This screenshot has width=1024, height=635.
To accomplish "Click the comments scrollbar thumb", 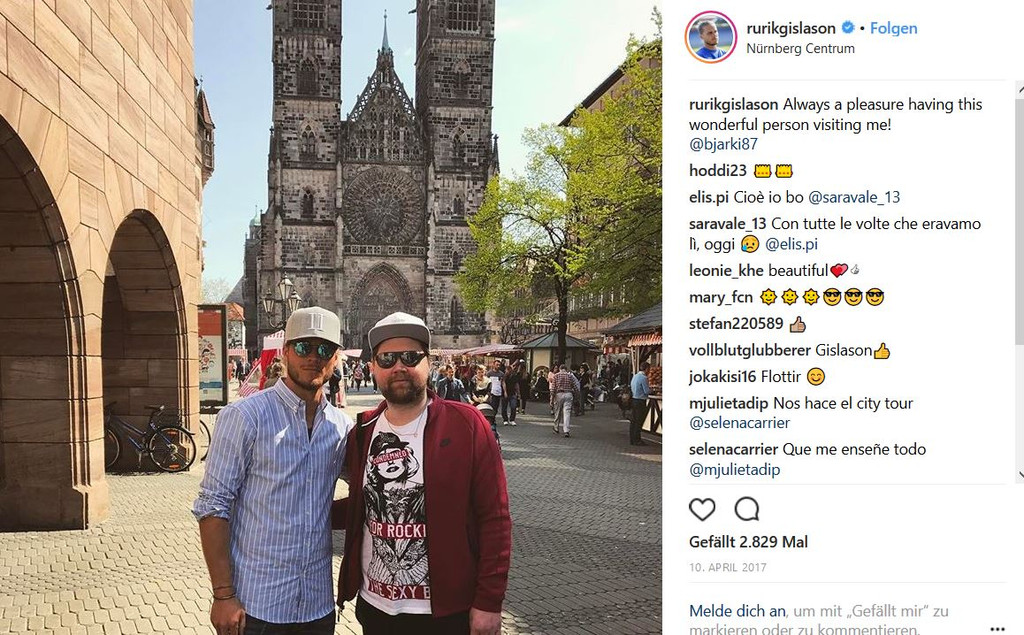I will [x=1019, y=219].
